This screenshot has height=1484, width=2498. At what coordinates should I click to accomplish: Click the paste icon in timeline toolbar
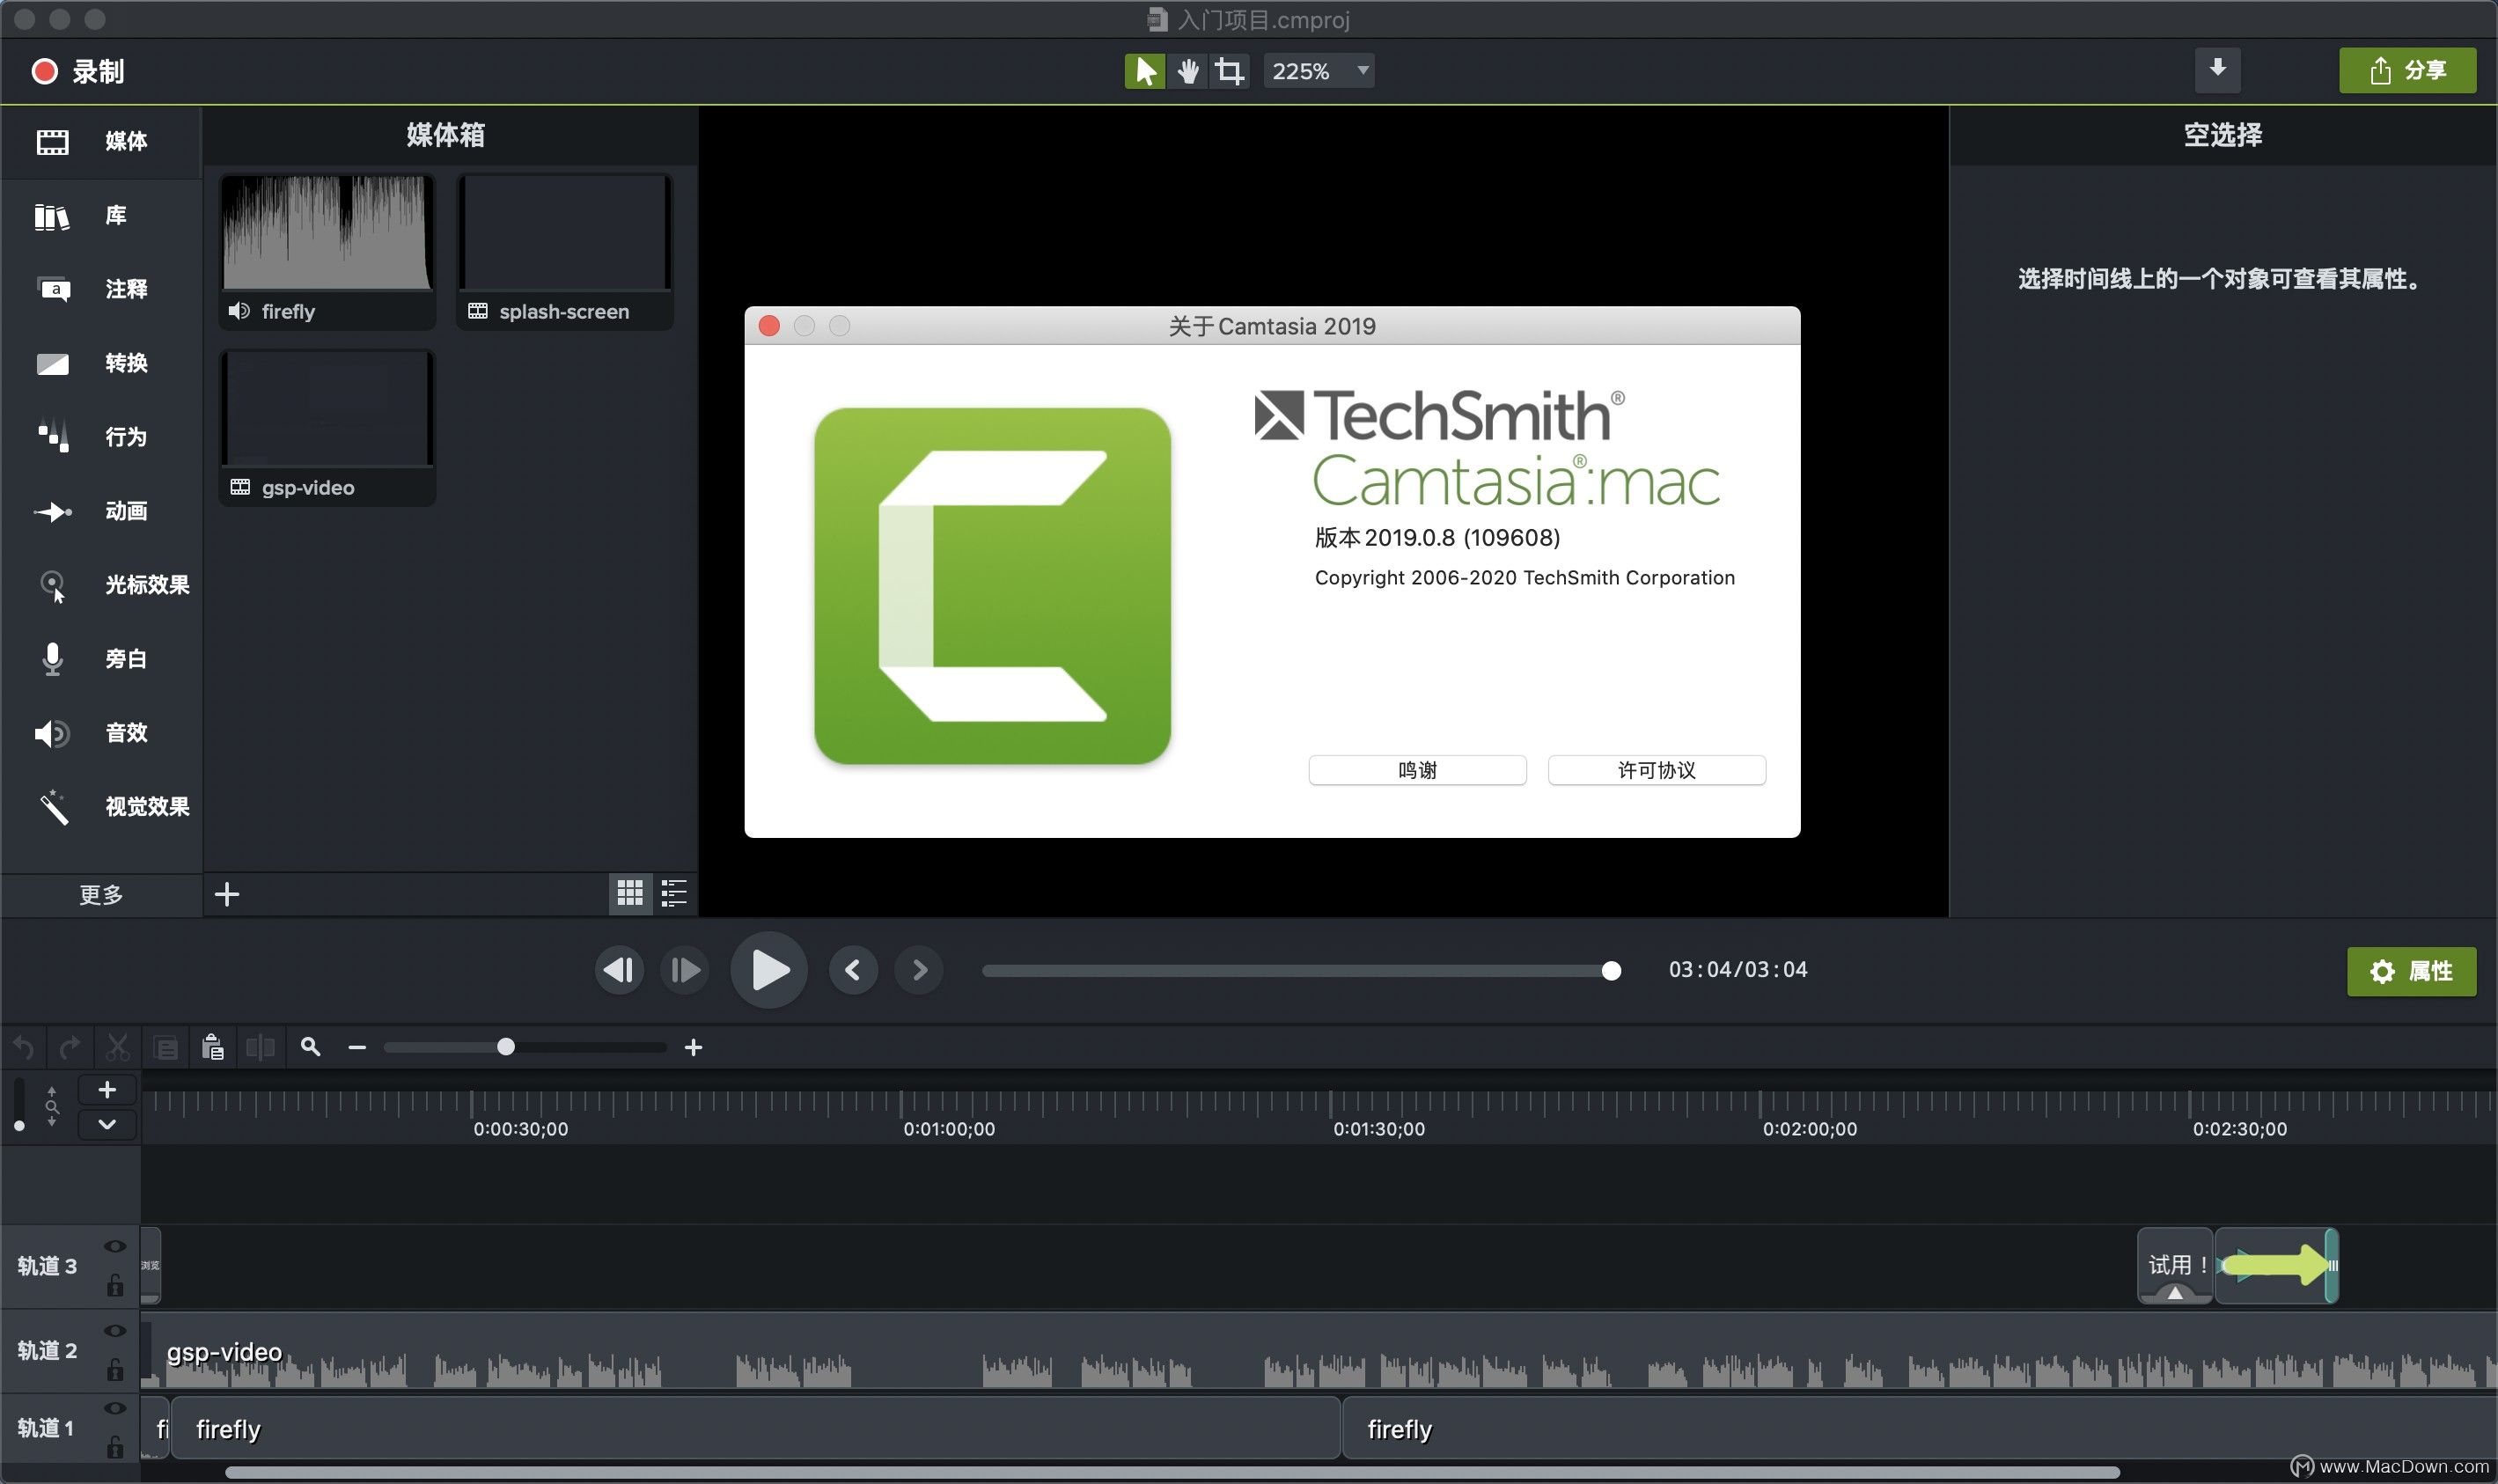pos(212,1047)
